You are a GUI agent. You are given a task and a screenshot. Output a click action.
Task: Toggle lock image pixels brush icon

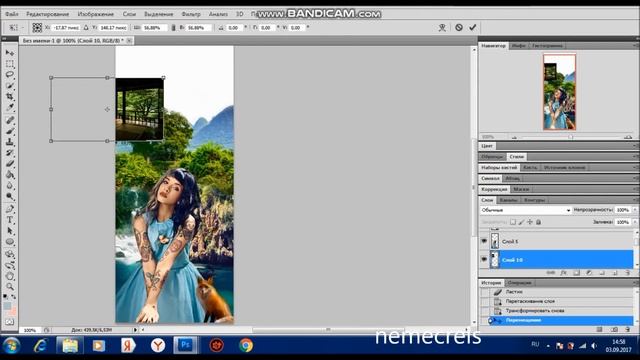(521, 222)
